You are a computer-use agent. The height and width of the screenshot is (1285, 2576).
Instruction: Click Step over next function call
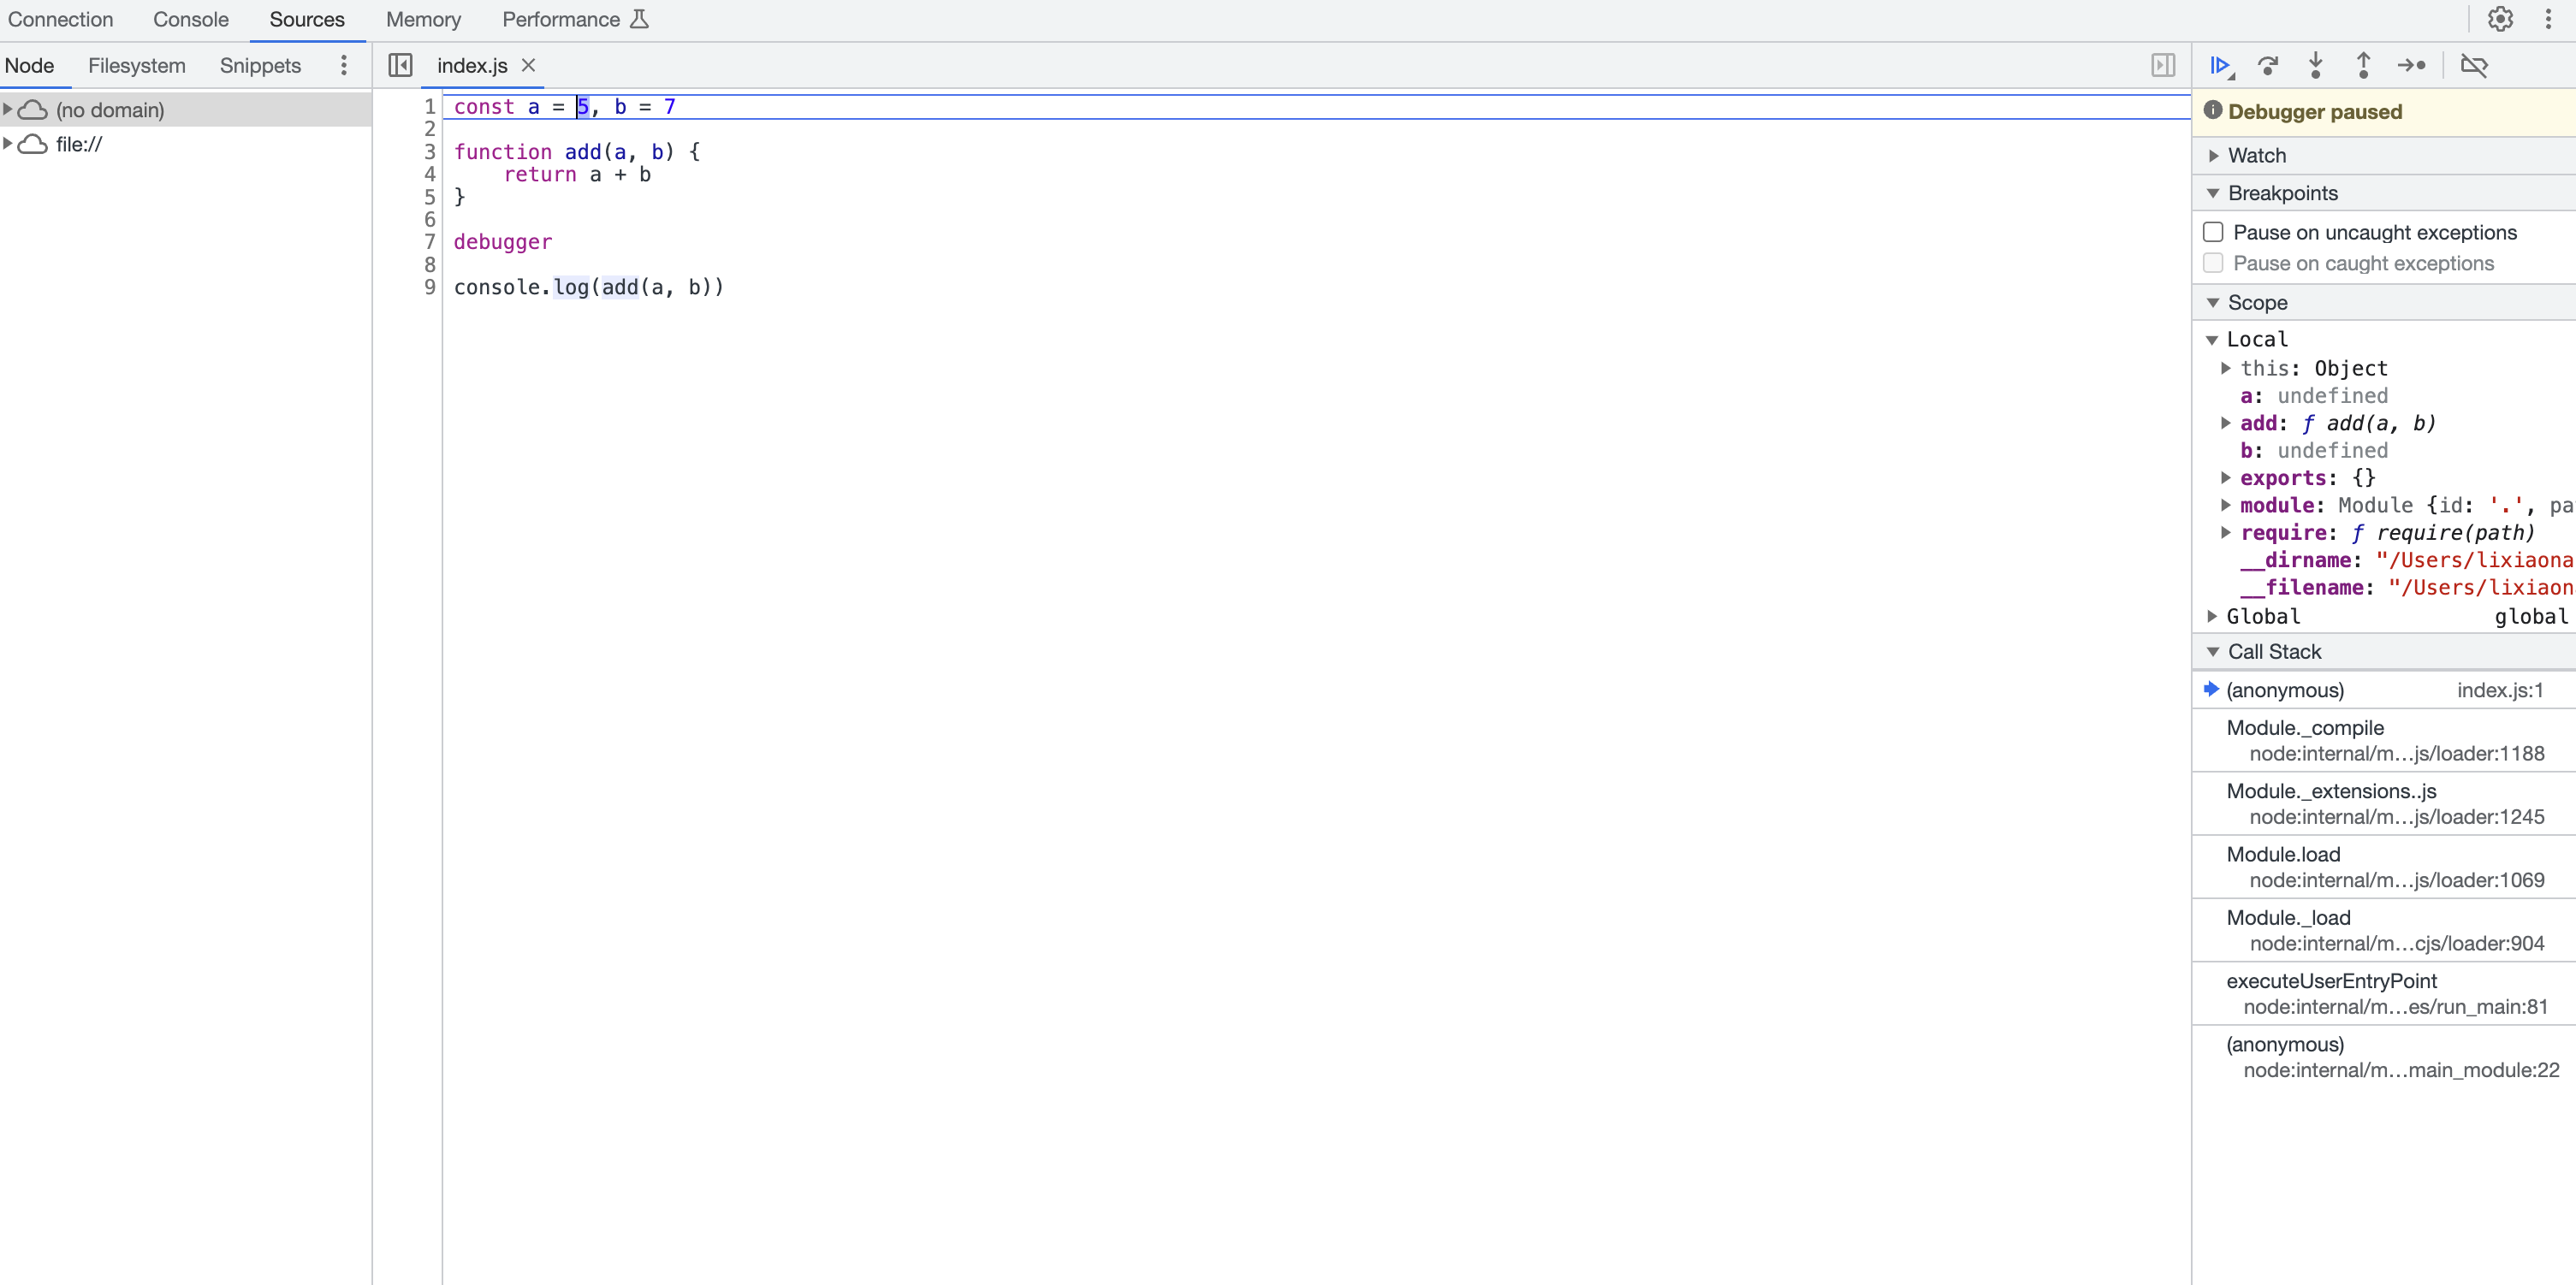pyautogui.click(x=2268, y=65)
